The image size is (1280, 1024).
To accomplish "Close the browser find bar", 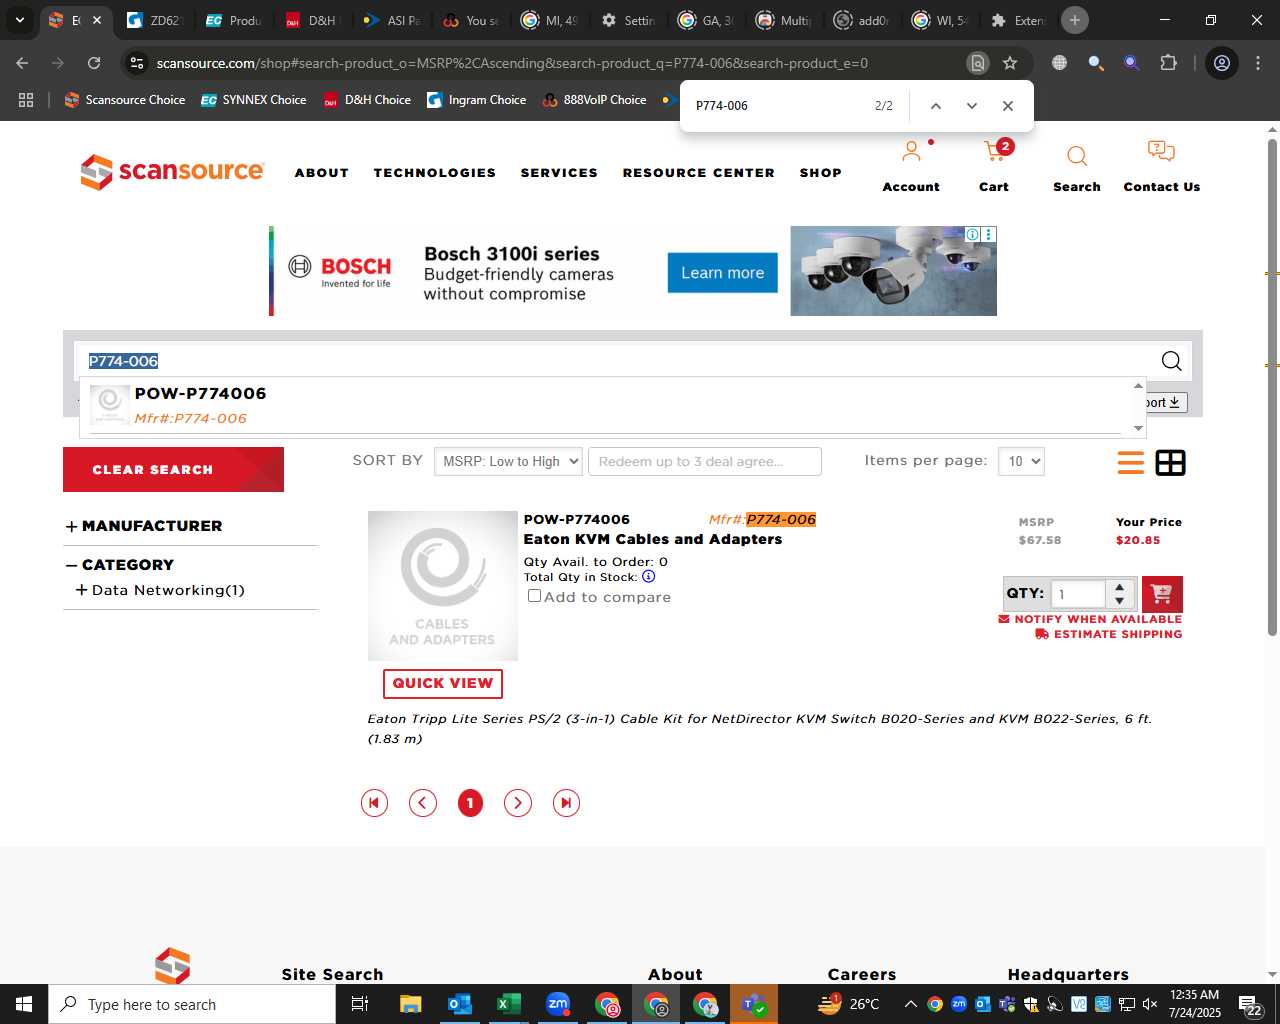I will coord(1007,106).
